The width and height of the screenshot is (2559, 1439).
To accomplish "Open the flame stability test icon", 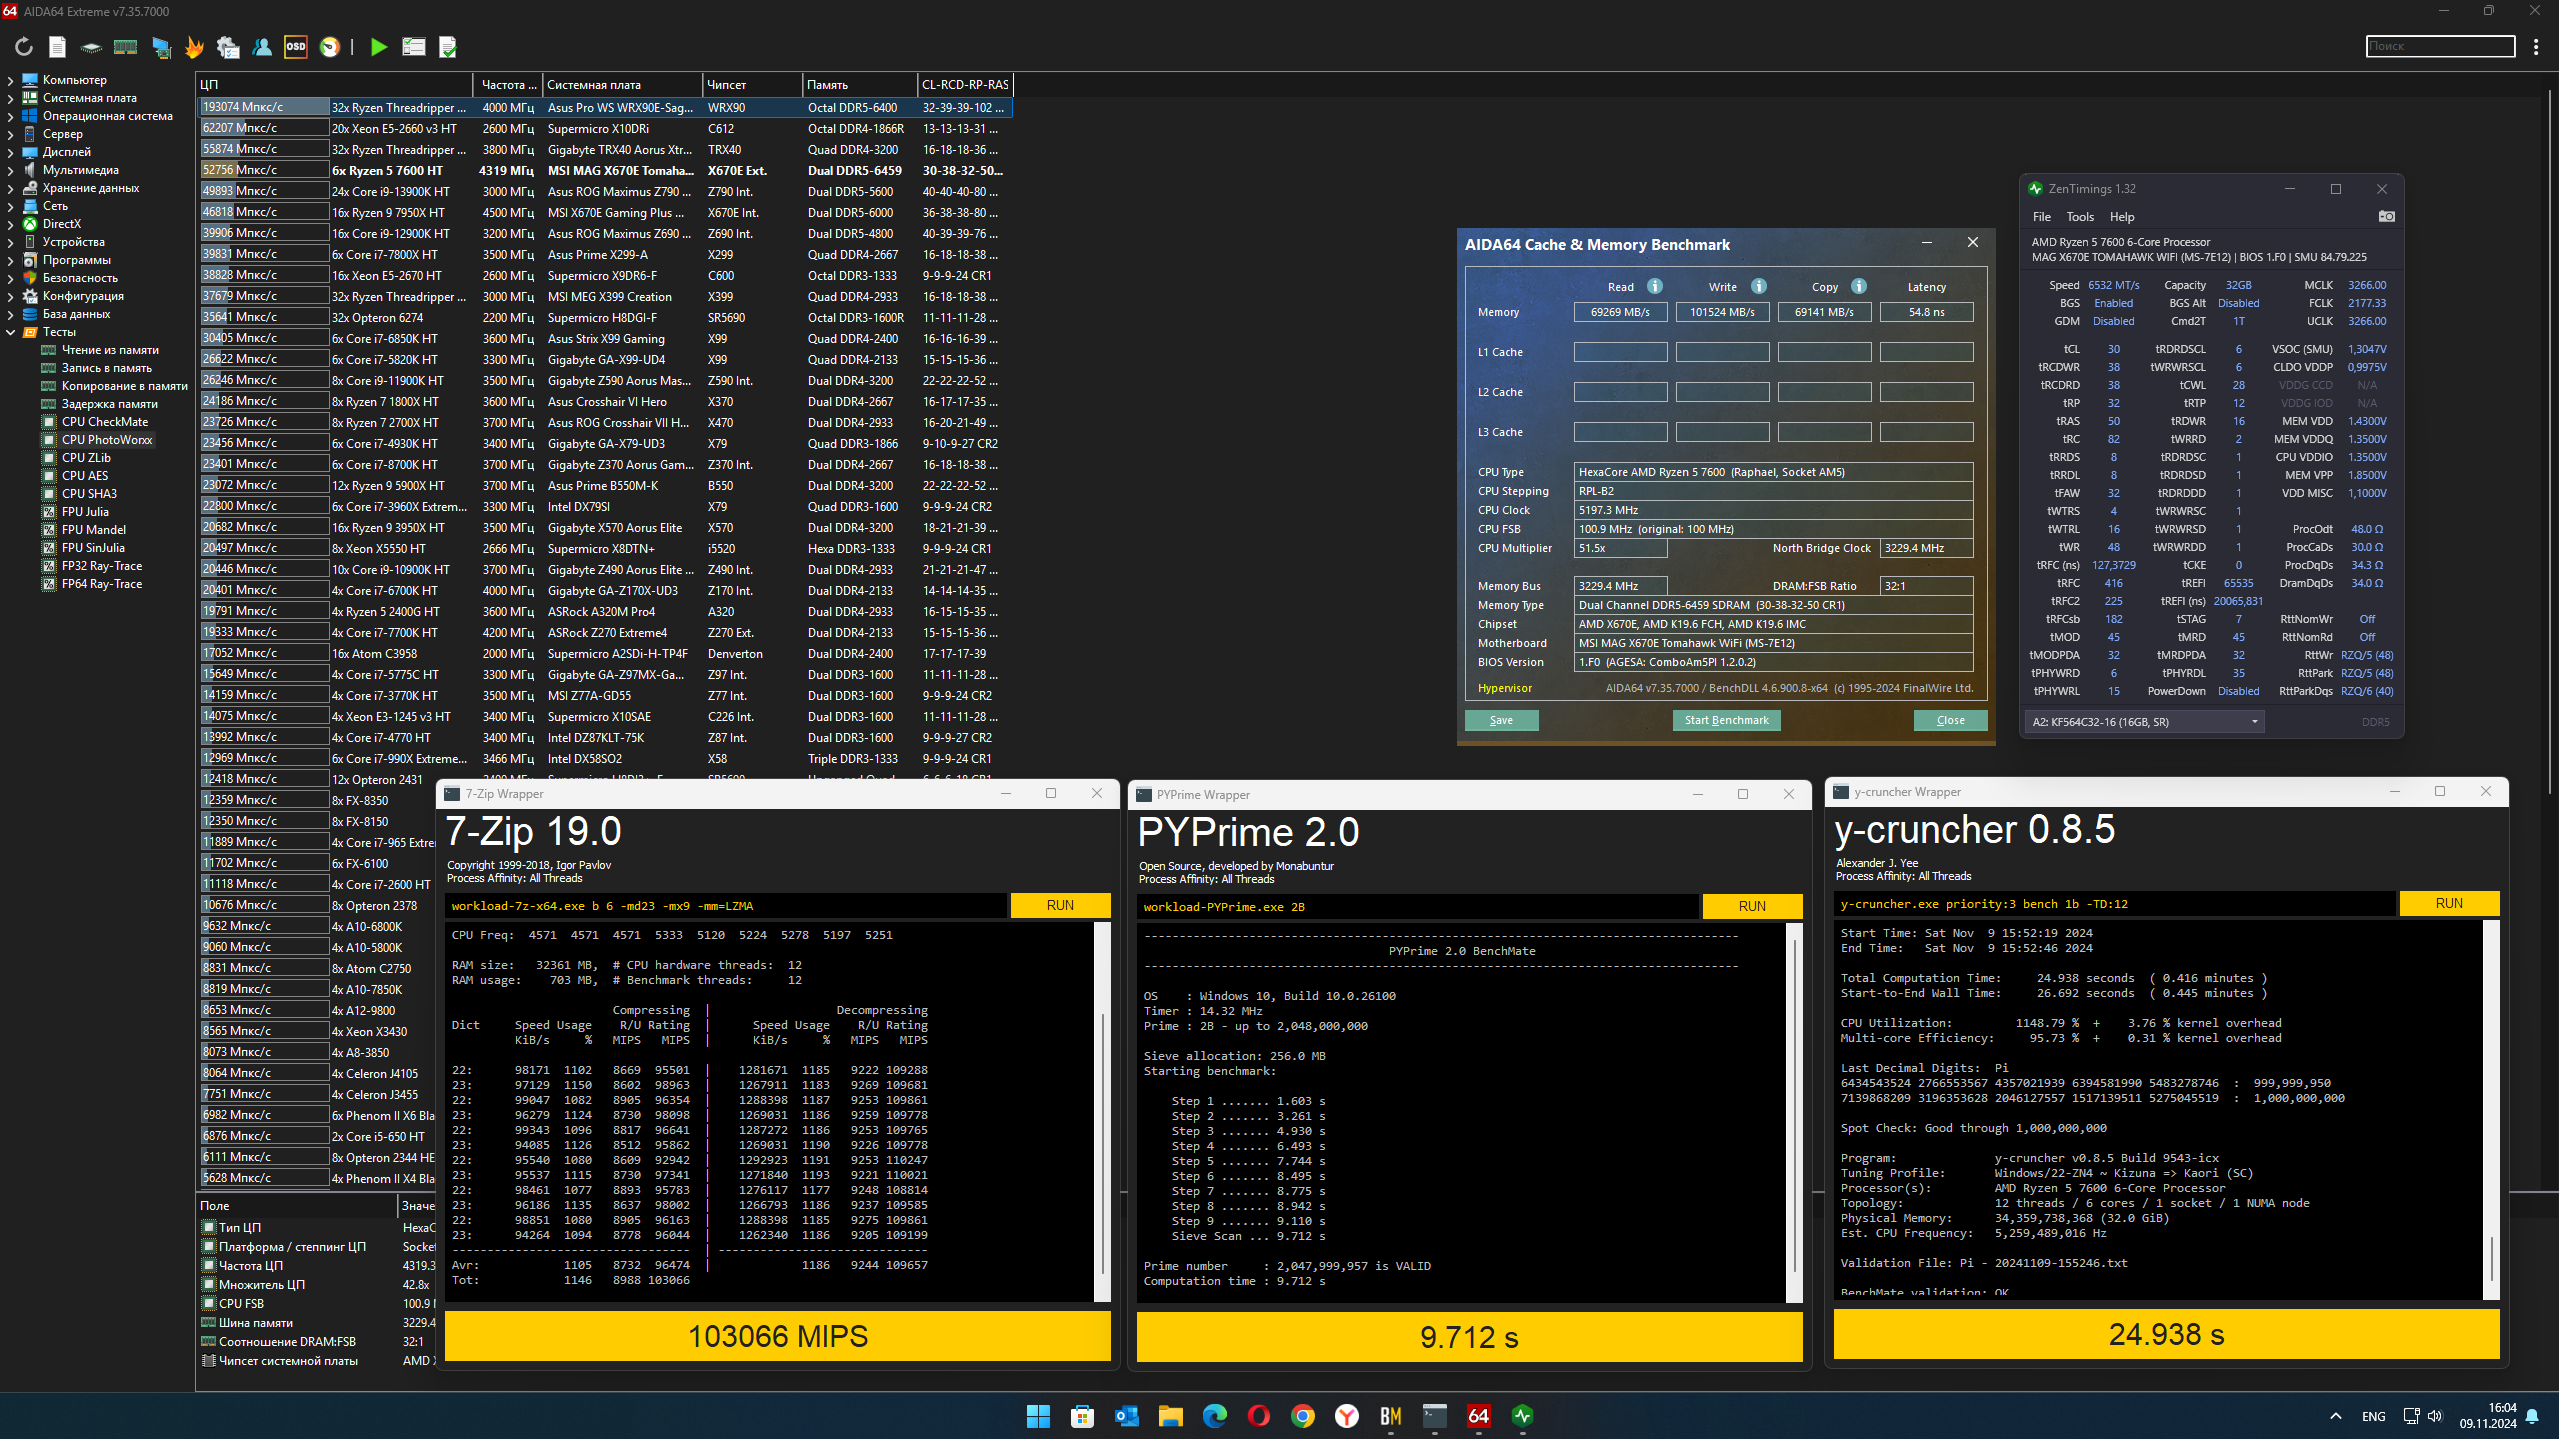I will [x=194, y=46].
